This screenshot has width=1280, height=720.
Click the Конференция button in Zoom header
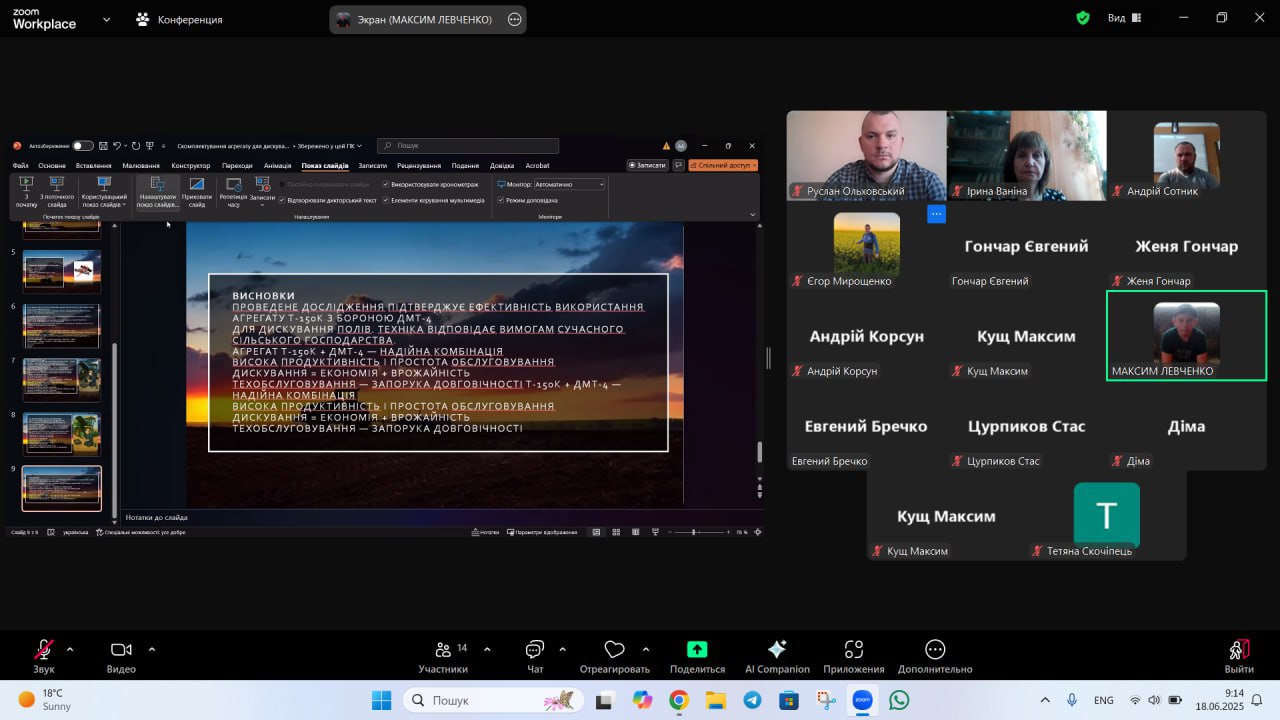click(180, 19)
